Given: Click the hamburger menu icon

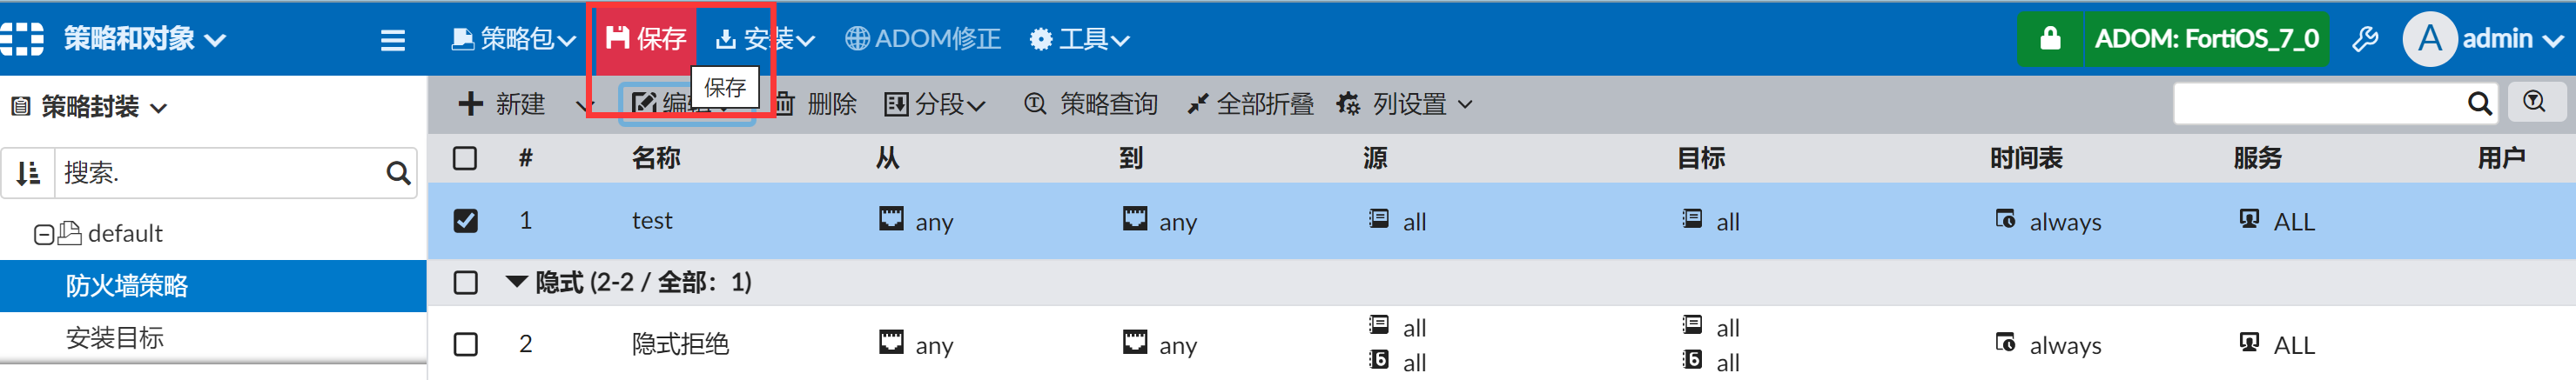Looking at the screenshot, I should (392, 40).
